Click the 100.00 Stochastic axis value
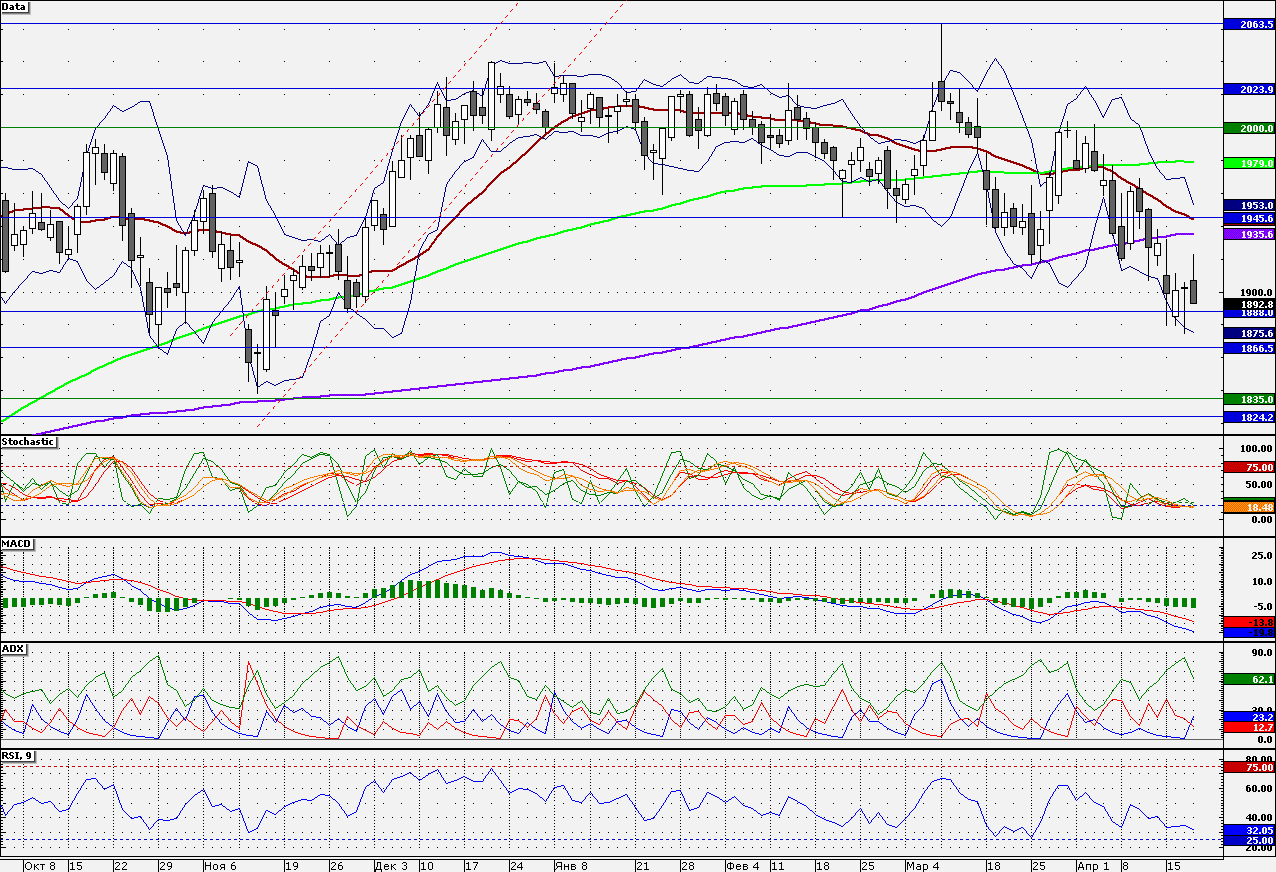This screenshot has width=1276, height=872. (x=1254, y=449)
